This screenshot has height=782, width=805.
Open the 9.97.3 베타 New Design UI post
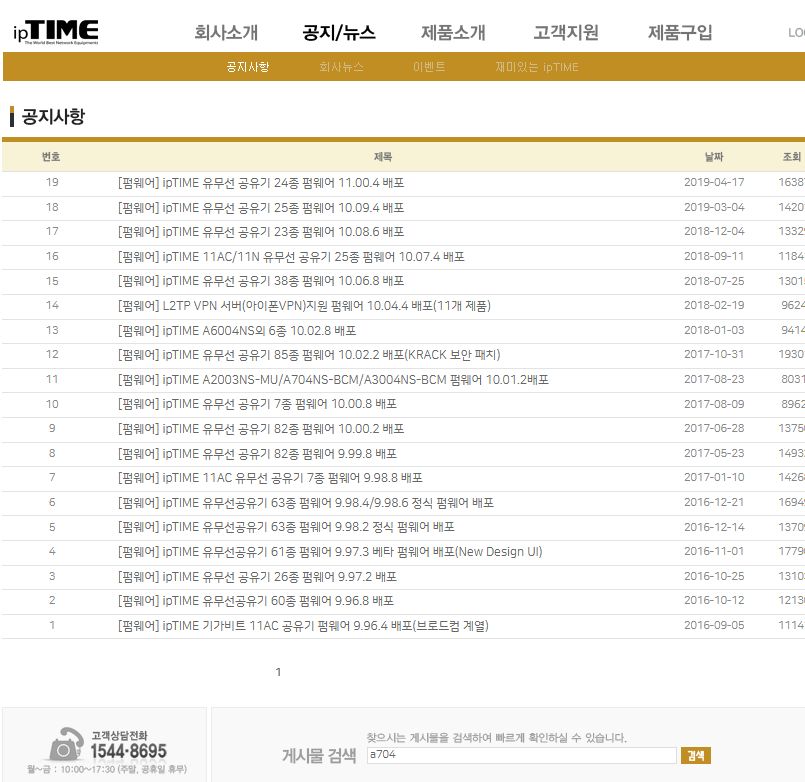[x=330, y=551]
